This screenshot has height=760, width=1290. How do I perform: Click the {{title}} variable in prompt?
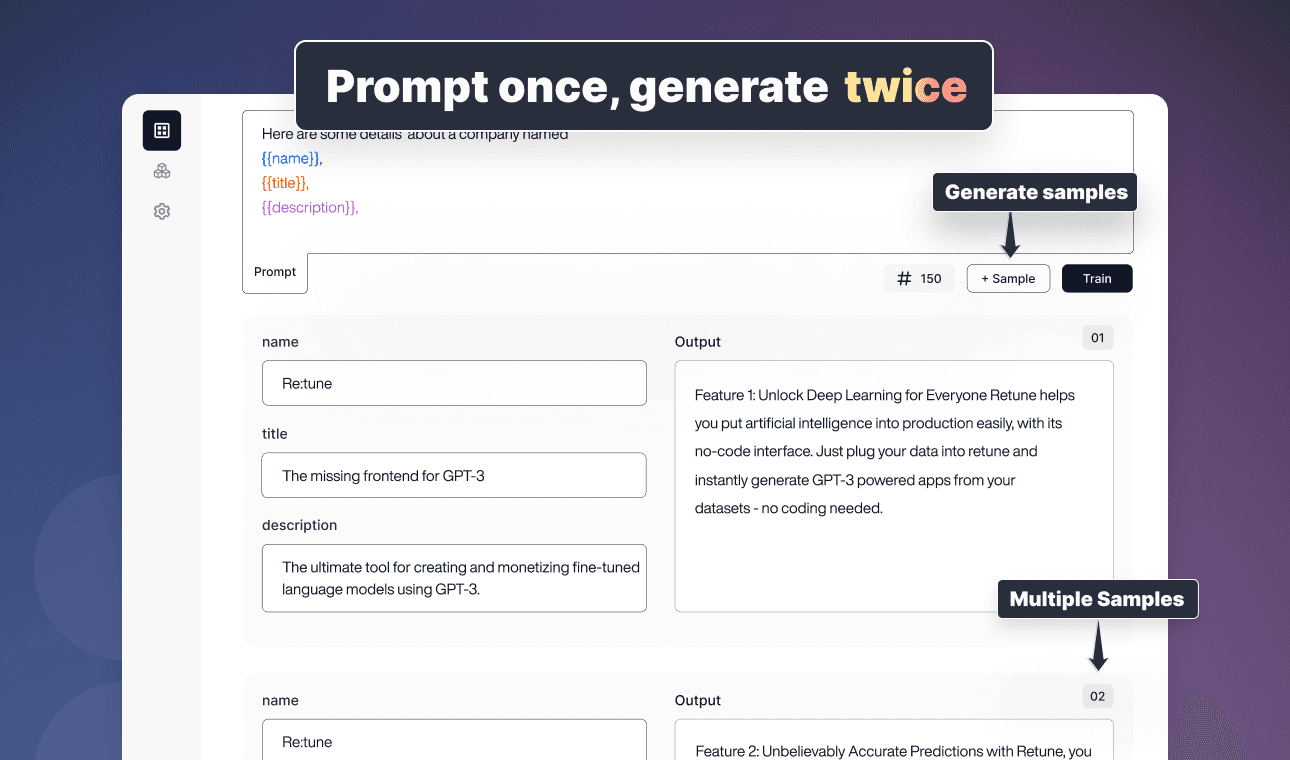point(285,183)
